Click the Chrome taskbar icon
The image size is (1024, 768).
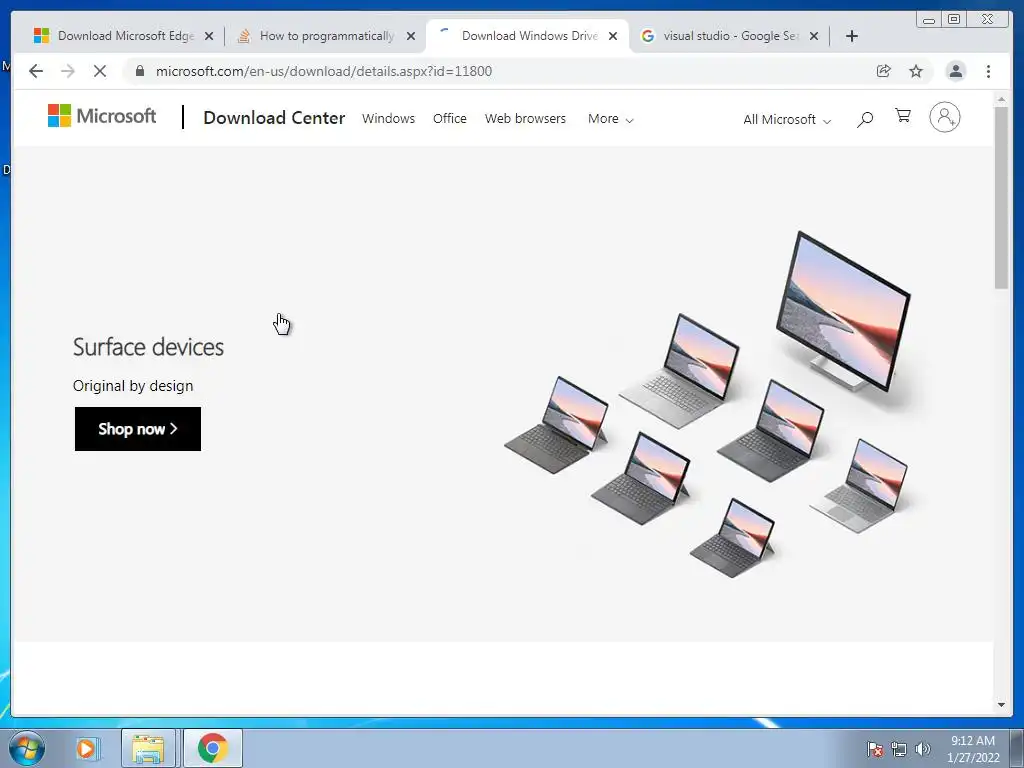pos(213,748)
